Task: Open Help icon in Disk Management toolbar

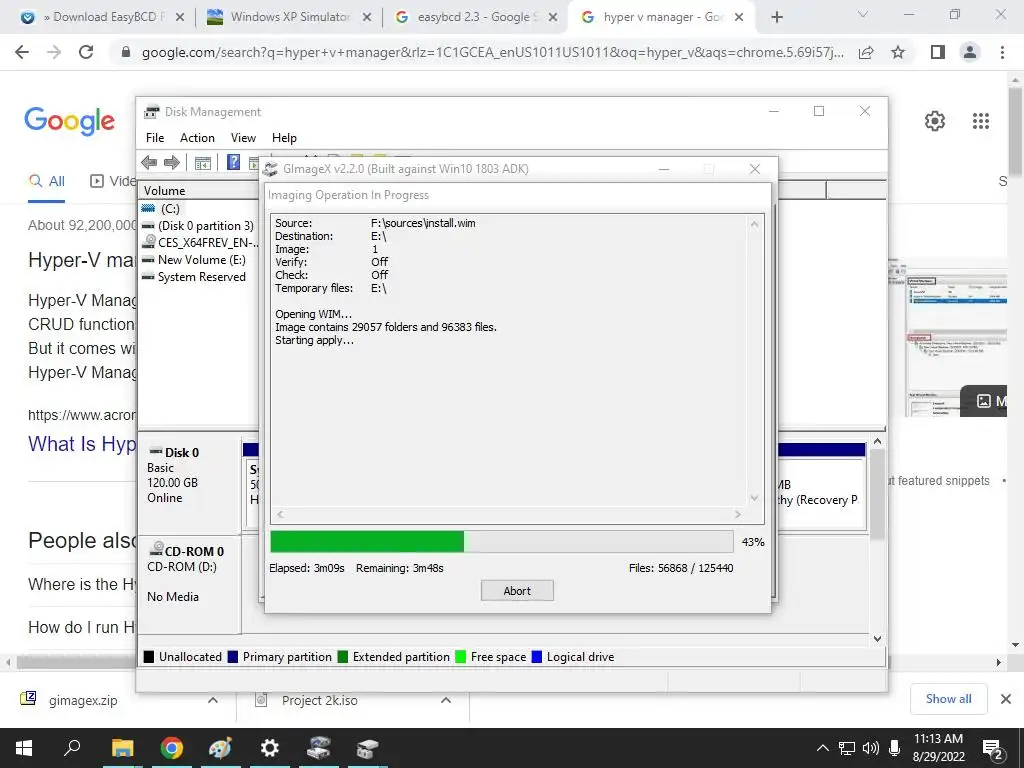Action: pos(233,162)
